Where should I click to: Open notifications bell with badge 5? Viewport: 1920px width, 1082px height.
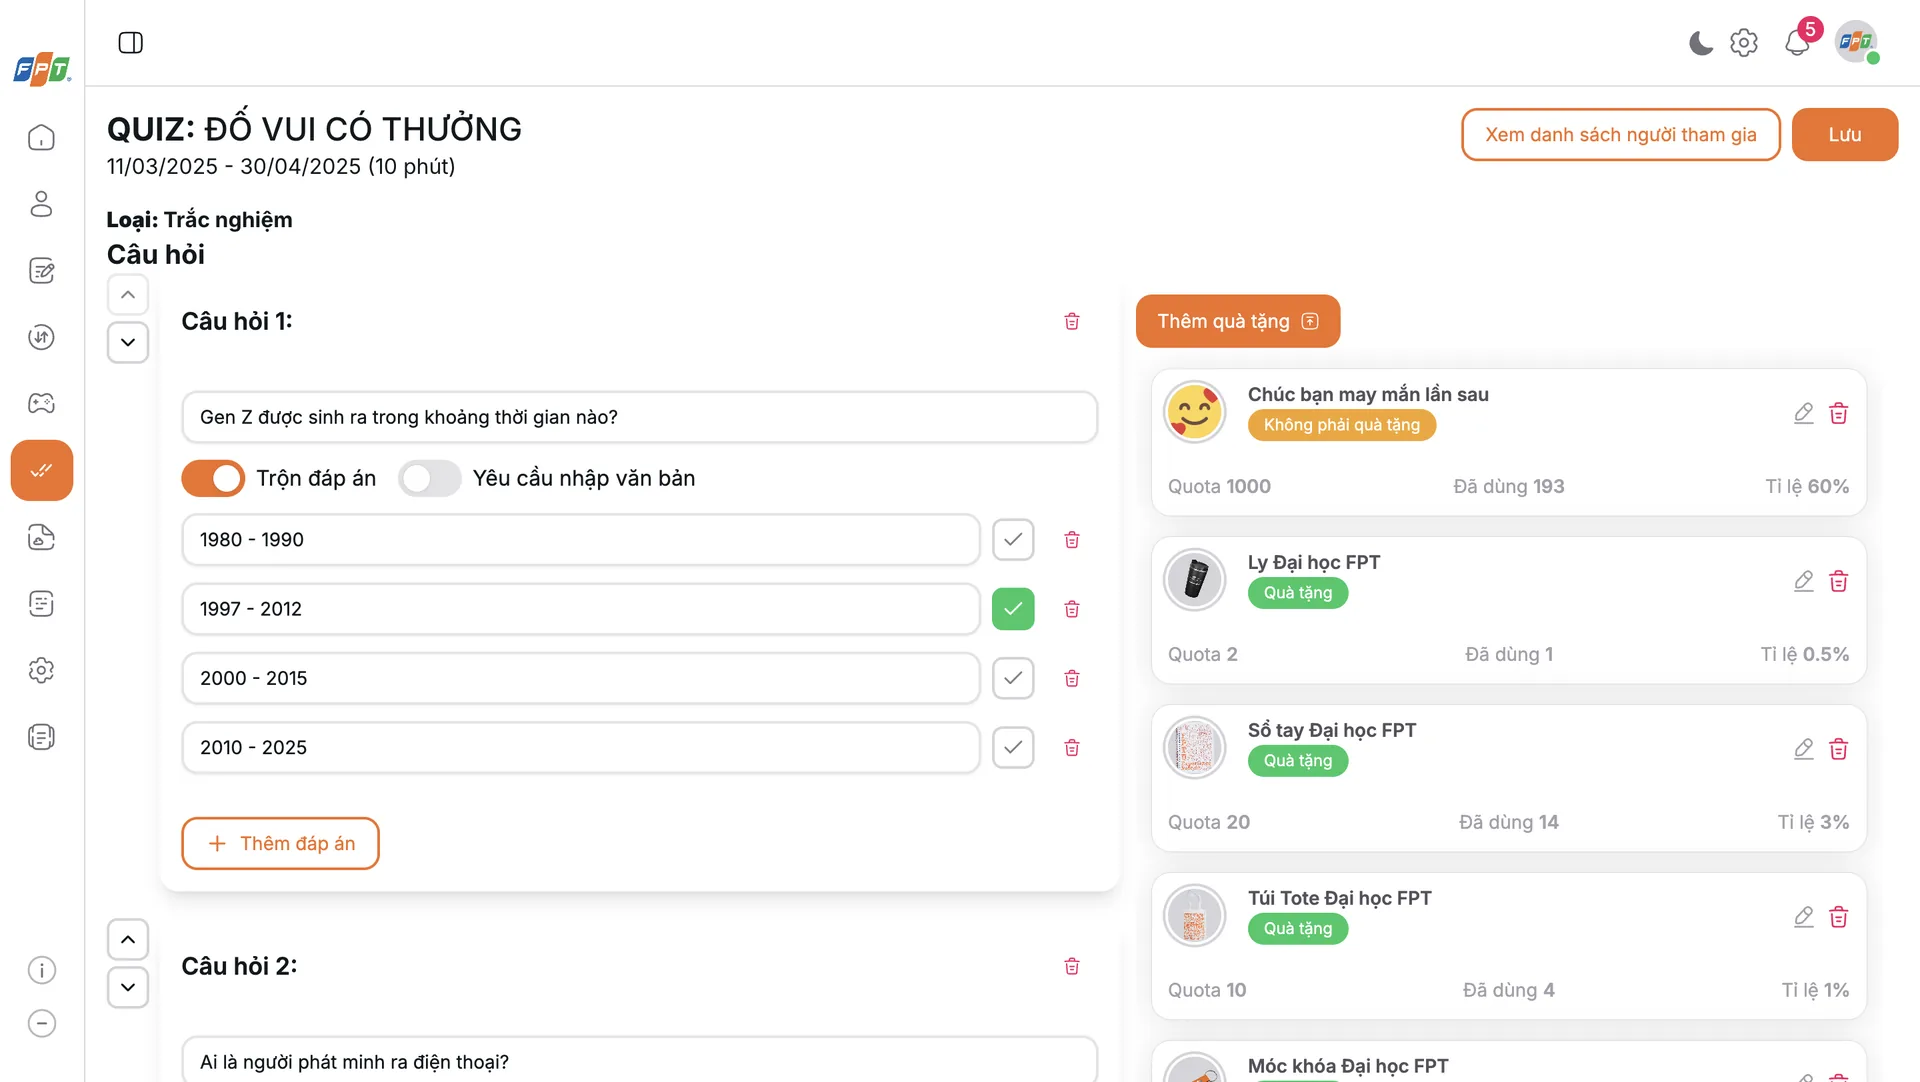(1797, 43)
